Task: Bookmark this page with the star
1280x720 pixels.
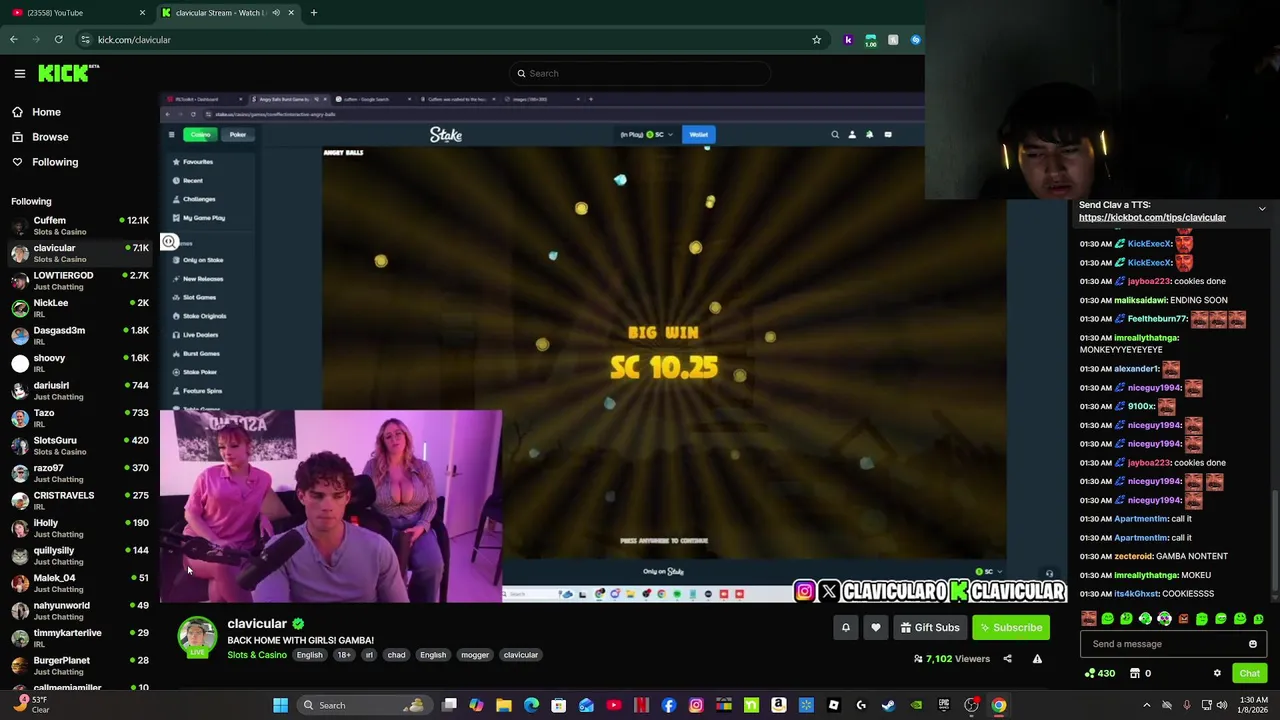Action: 816,40
